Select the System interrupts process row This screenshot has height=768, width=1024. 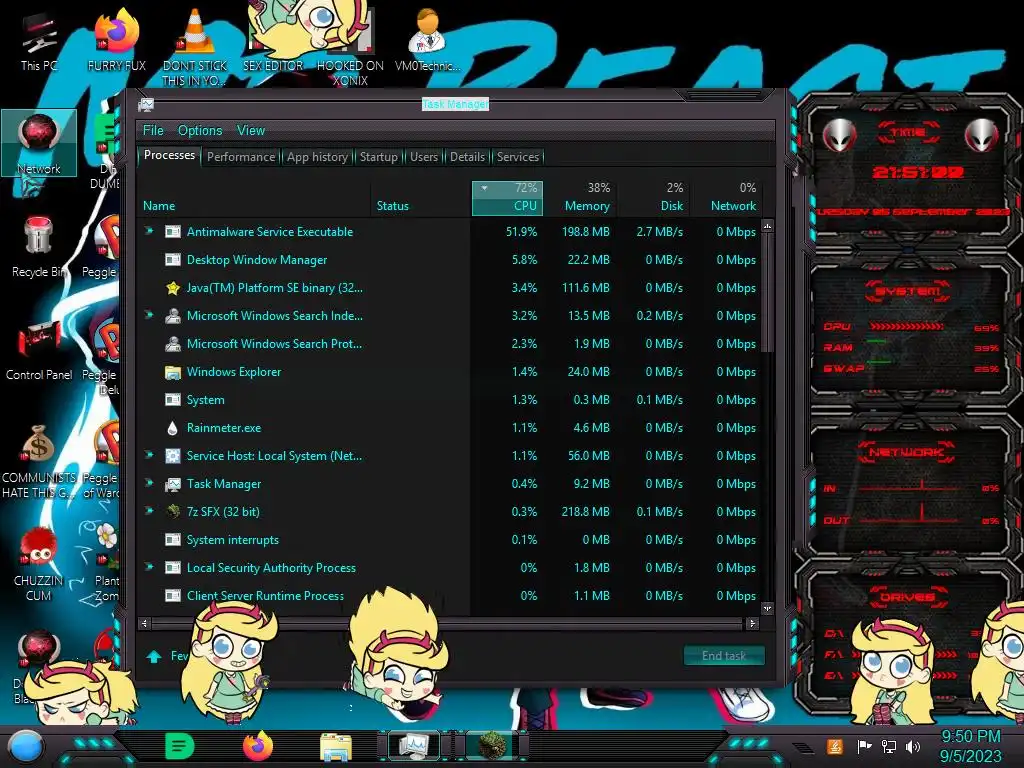449,539
